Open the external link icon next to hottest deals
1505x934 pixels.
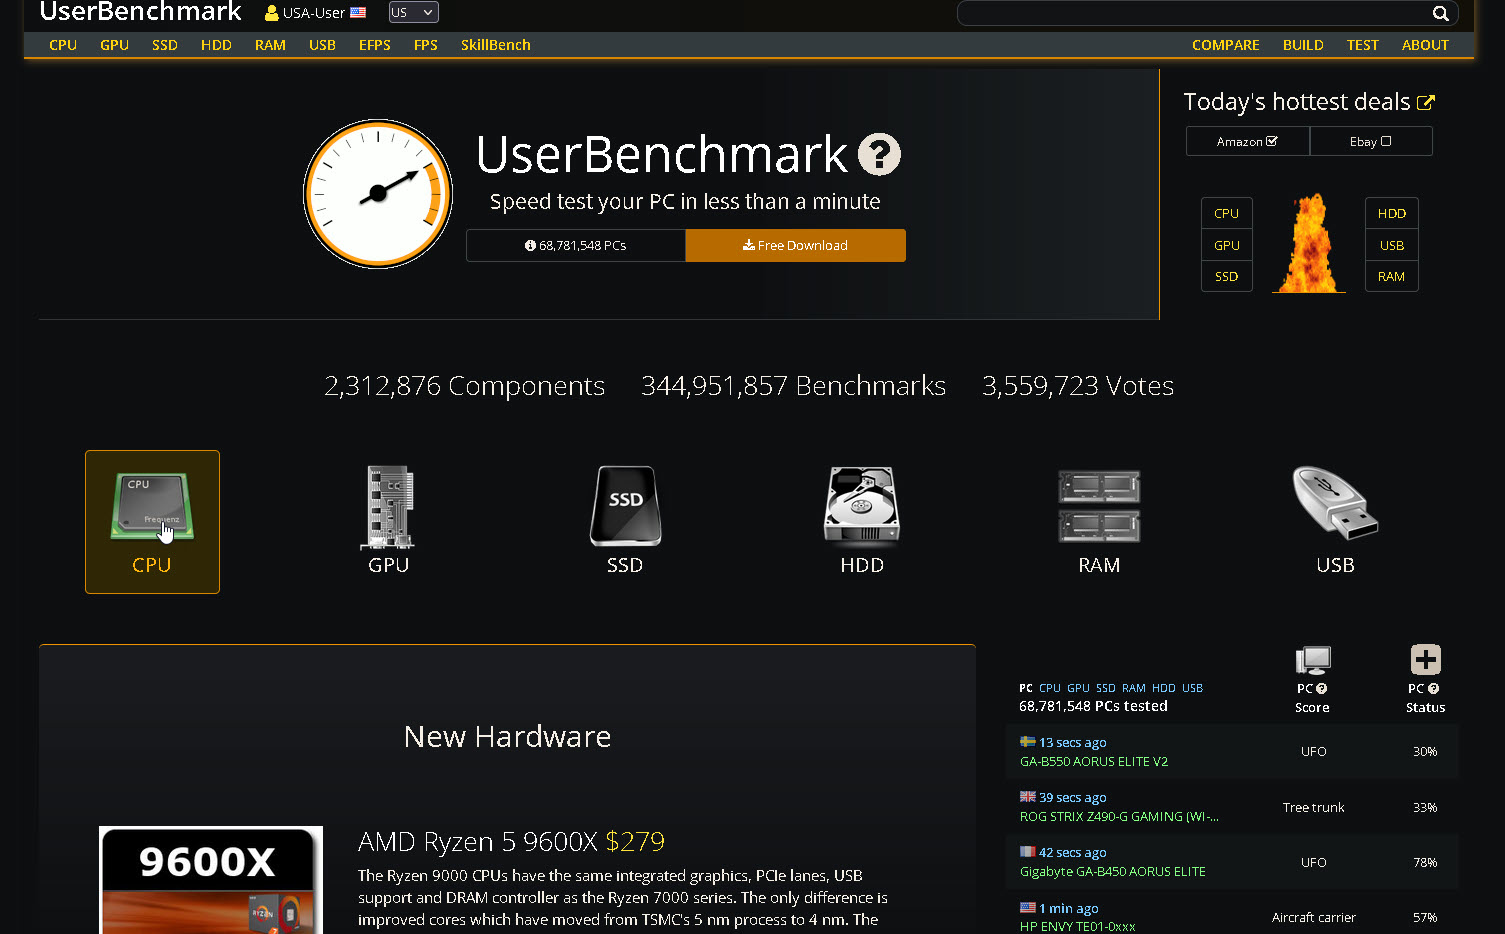(x=1426, y=102)
